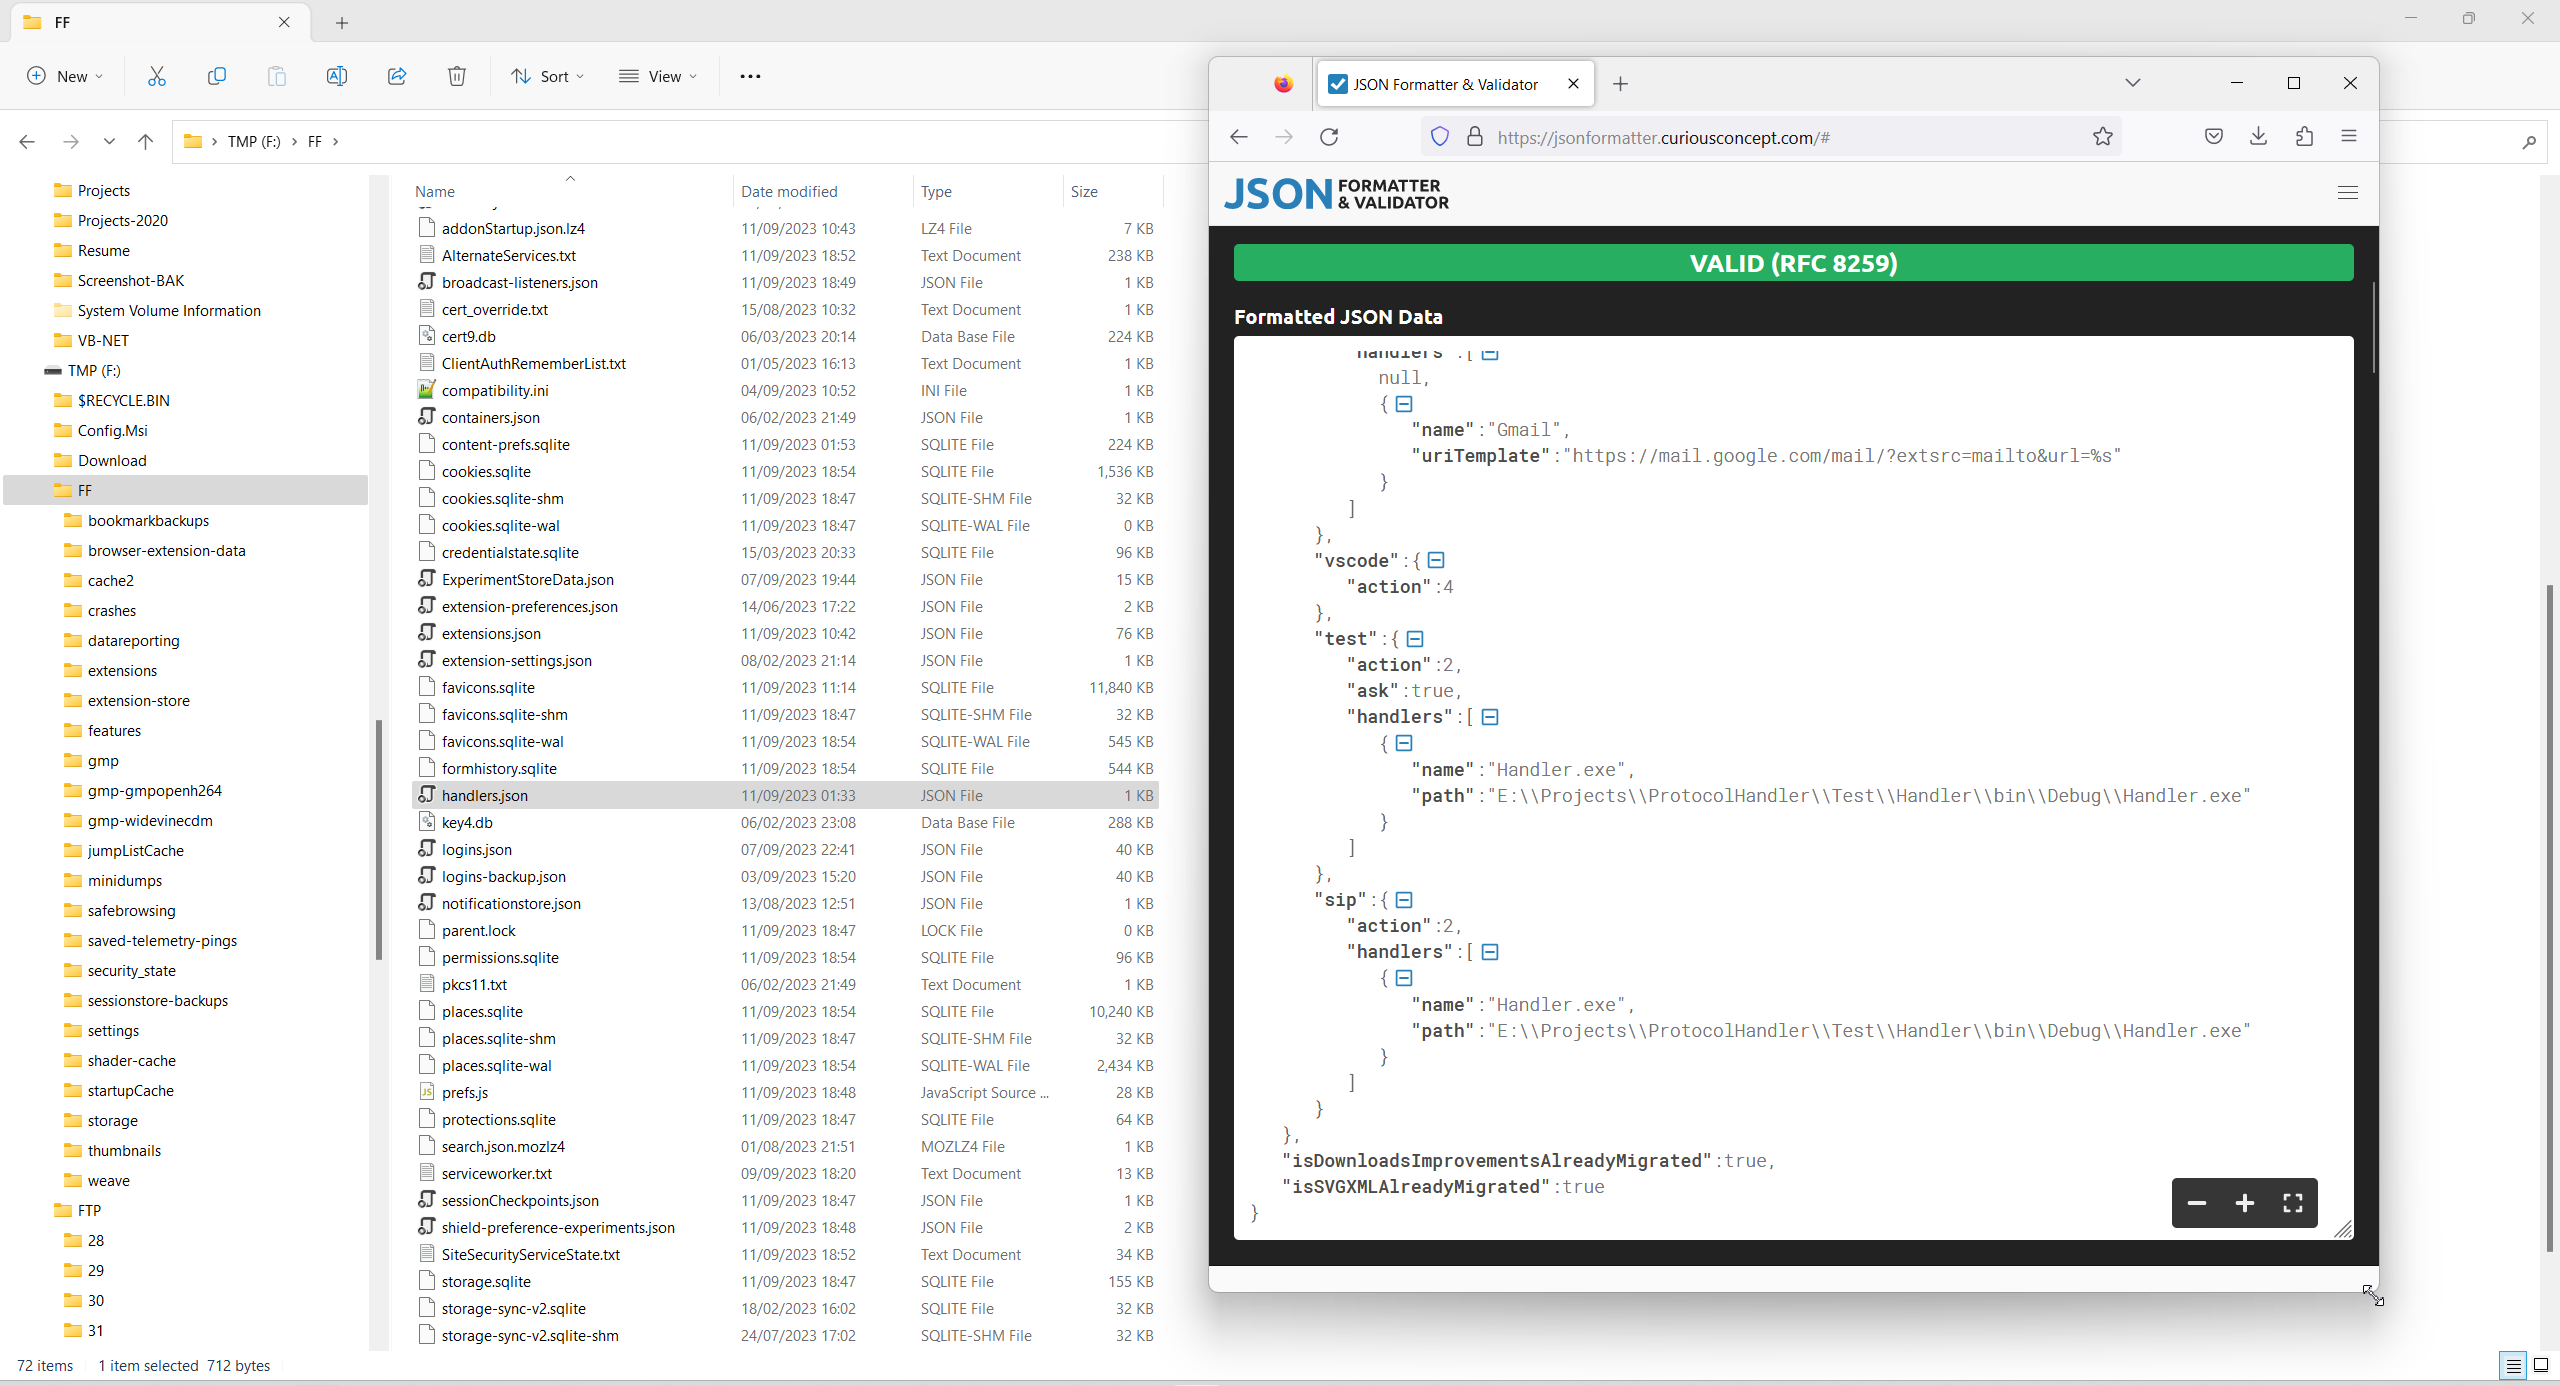
Task: Click the Cut scissors icon
Action: [x=157, y=76]
